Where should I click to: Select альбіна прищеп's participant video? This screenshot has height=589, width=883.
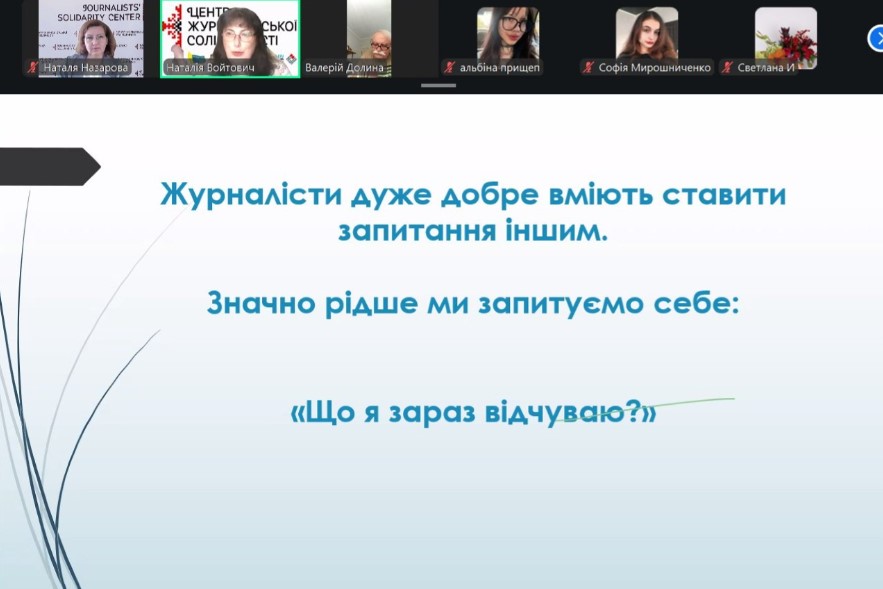pos(508,38)
